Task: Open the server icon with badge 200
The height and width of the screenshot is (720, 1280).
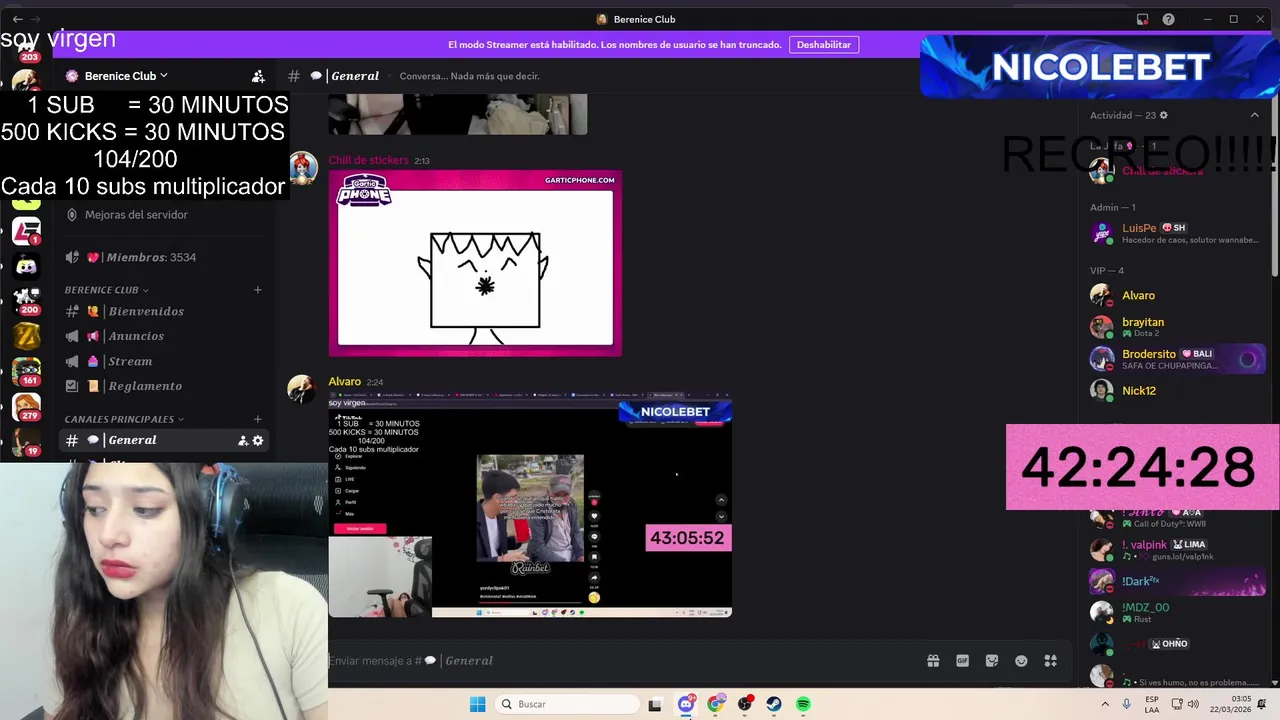Action: 26,300
